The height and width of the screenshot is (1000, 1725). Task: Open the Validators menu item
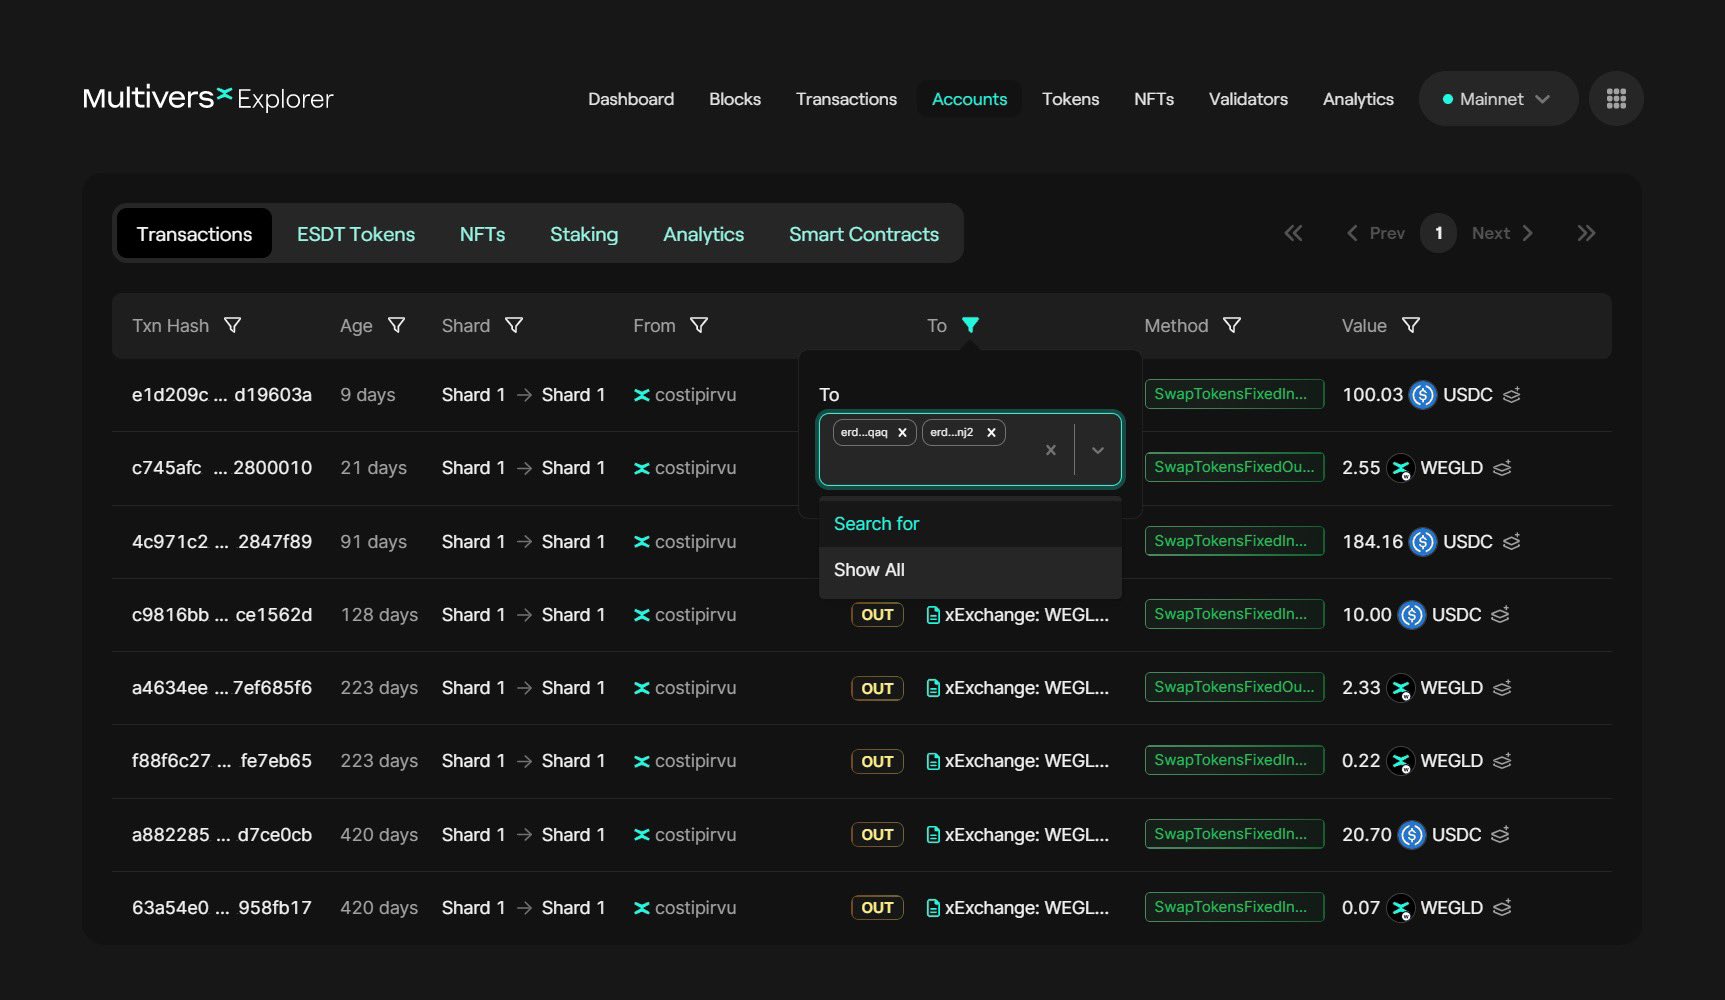click(1247, 98)
